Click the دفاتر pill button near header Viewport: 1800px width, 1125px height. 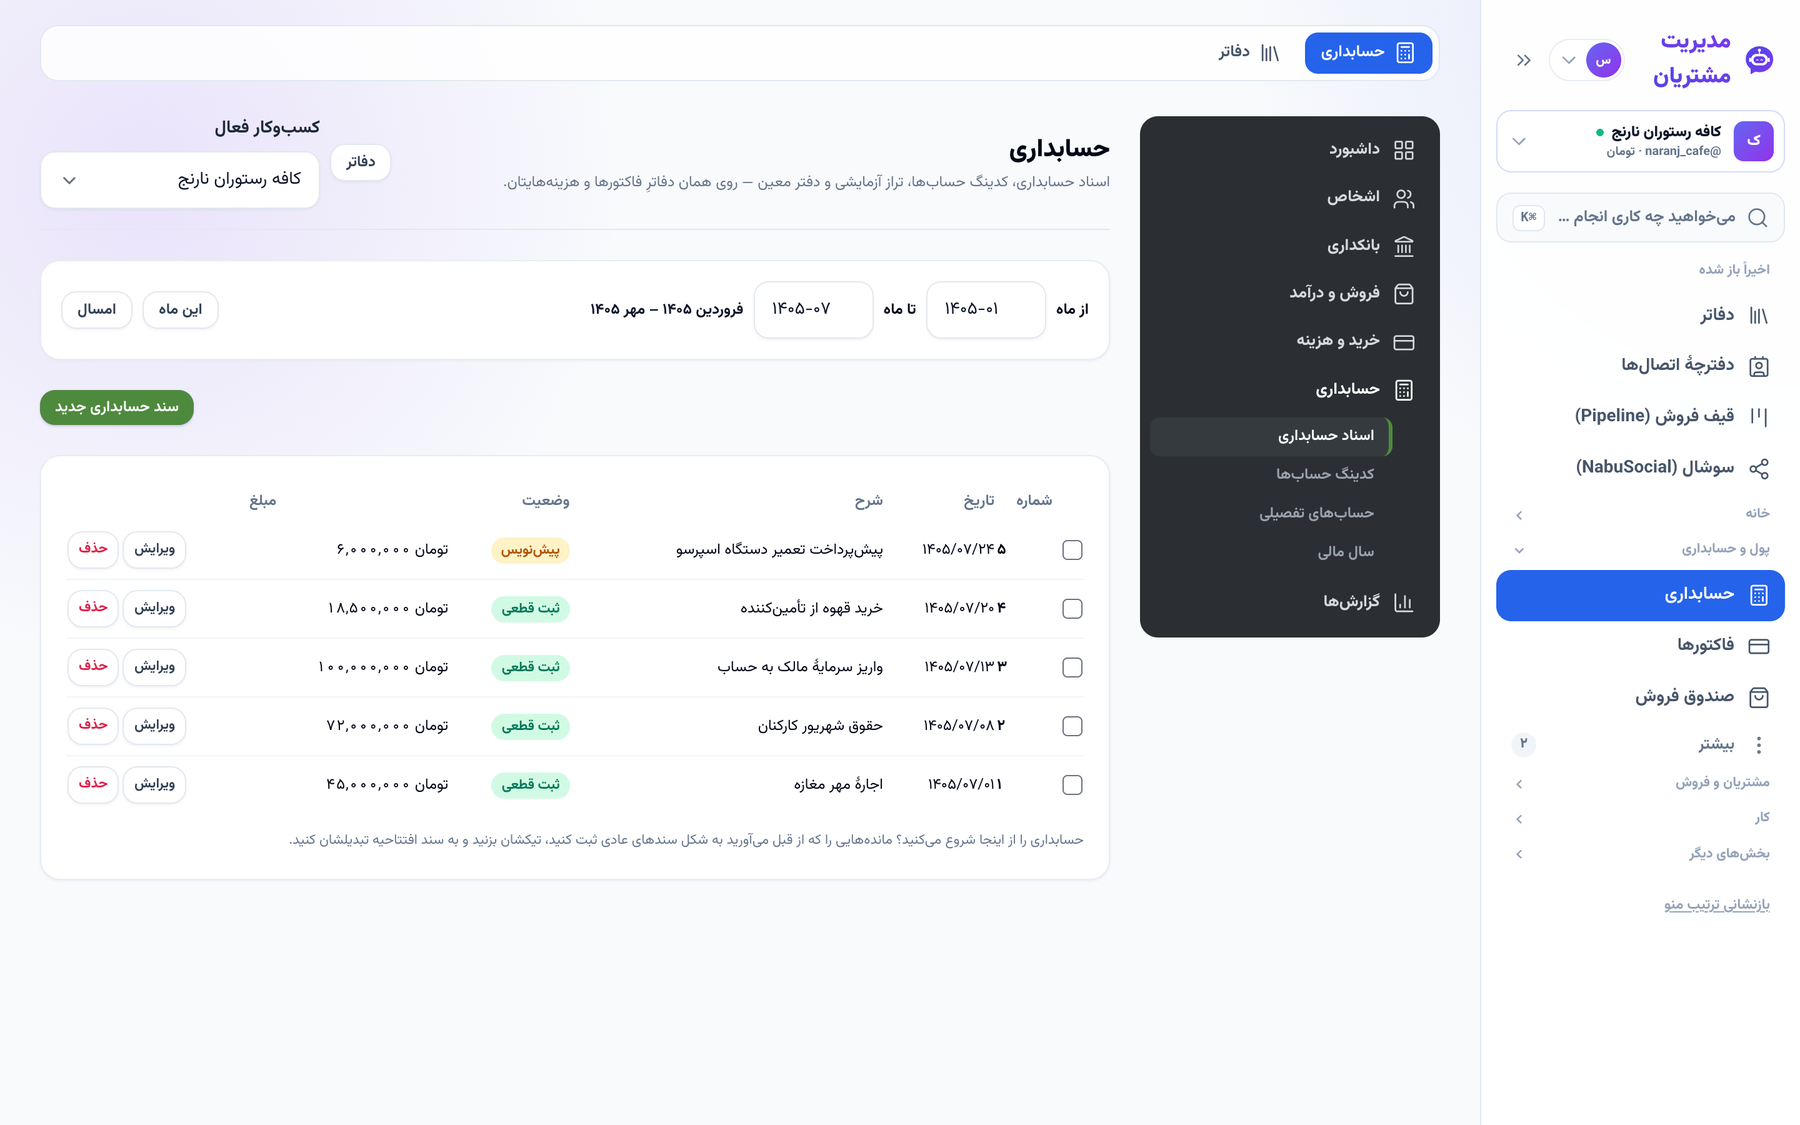(x=360, y=162)
